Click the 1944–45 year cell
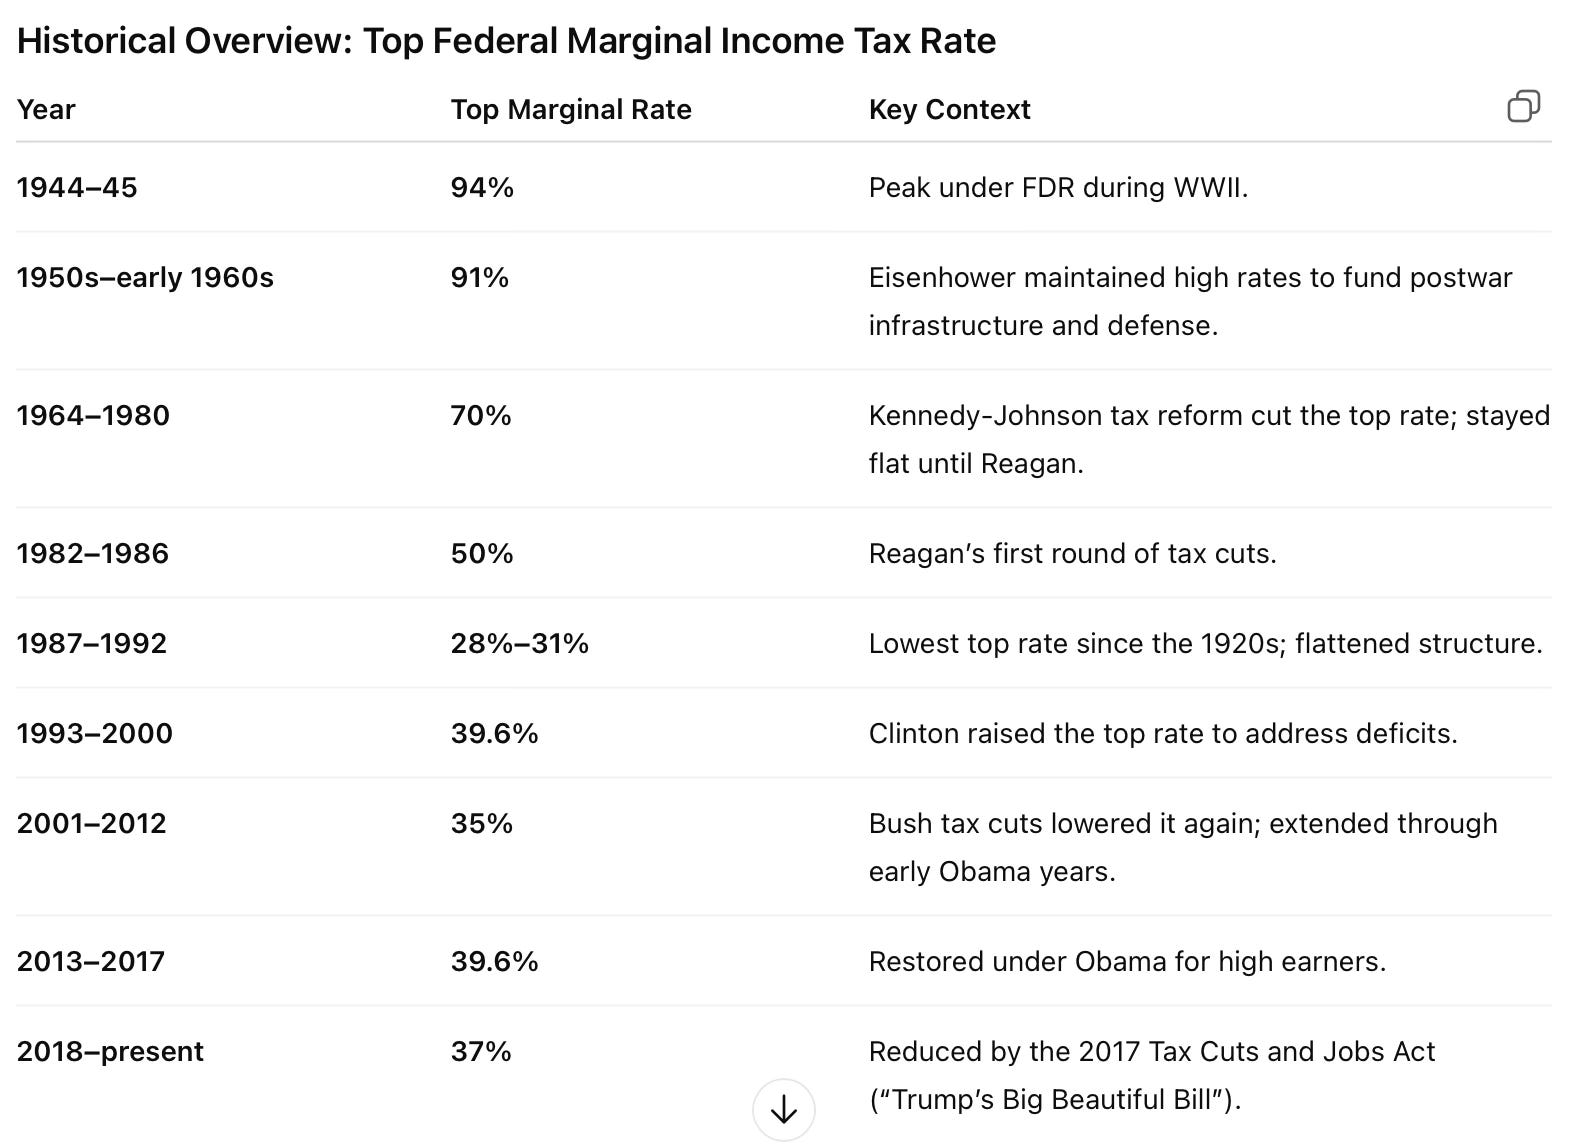Viewport: 1580px width, 1144px height. pos(77,187)
